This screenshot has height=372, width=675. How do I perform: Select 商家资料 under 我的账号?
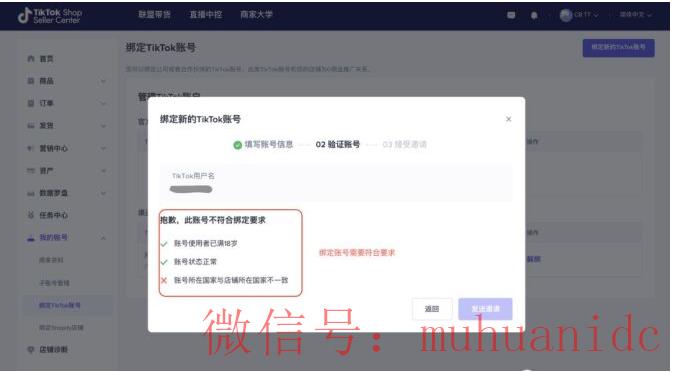(51, 260)
